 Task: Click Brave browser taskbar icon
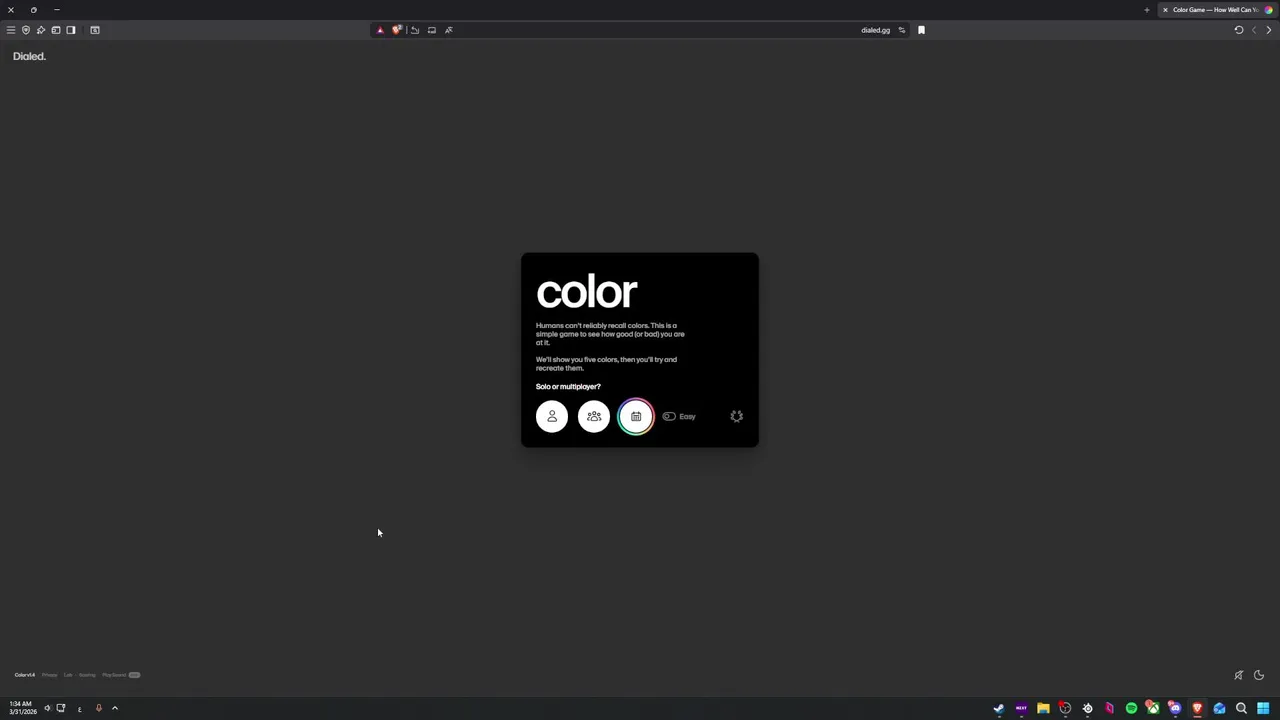point(1197,708)
